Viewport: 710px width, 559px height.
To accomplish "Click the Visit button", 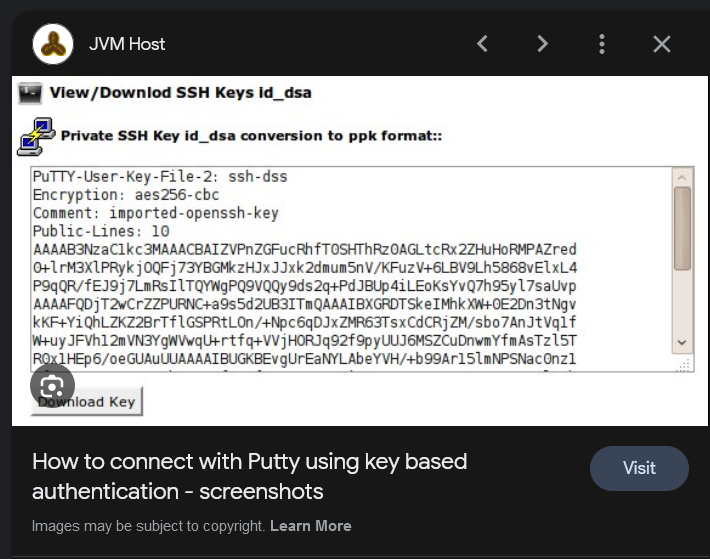I will click(639, 468).
